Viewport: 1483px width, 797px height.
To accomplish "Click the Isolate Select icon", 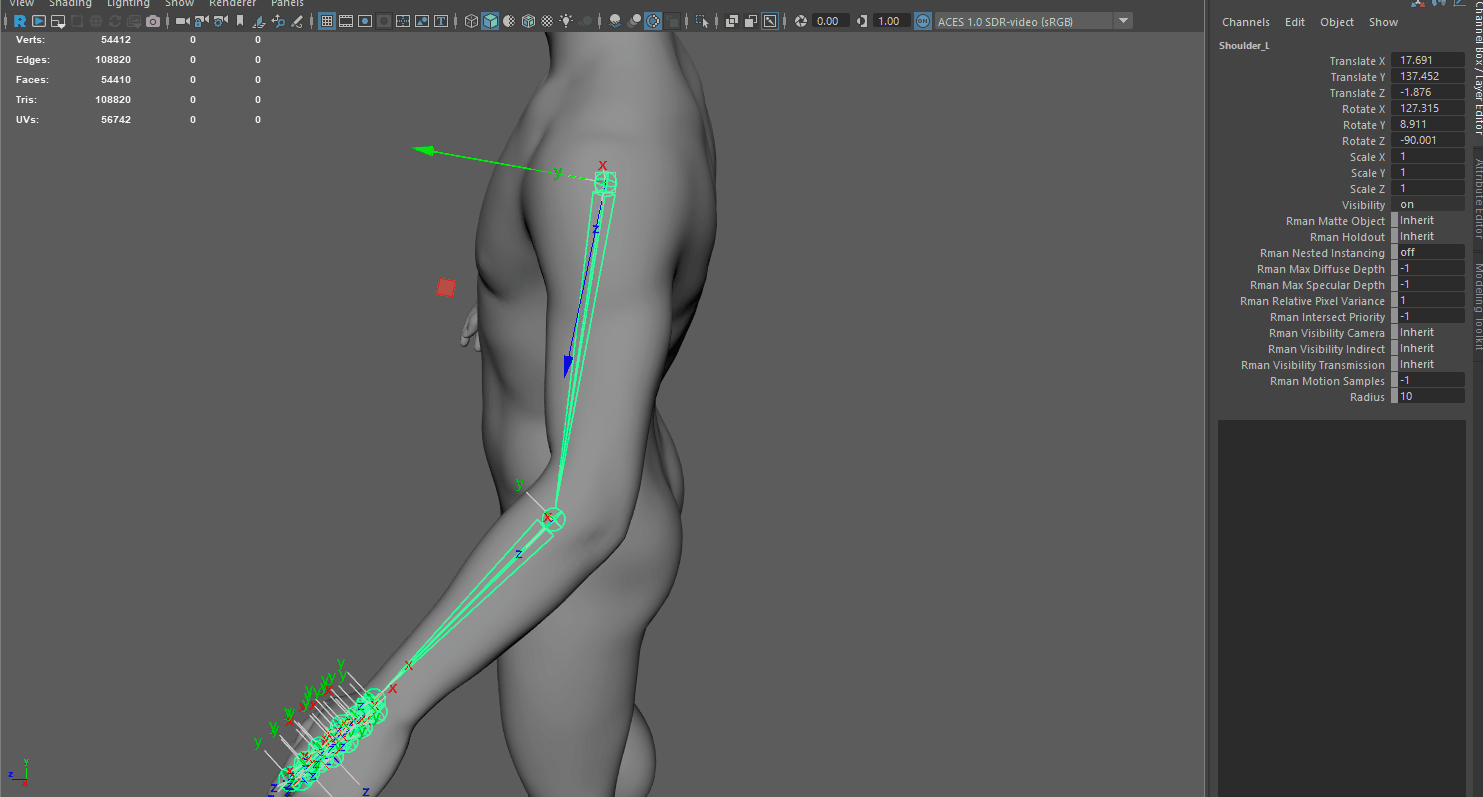I will (701, 21).
